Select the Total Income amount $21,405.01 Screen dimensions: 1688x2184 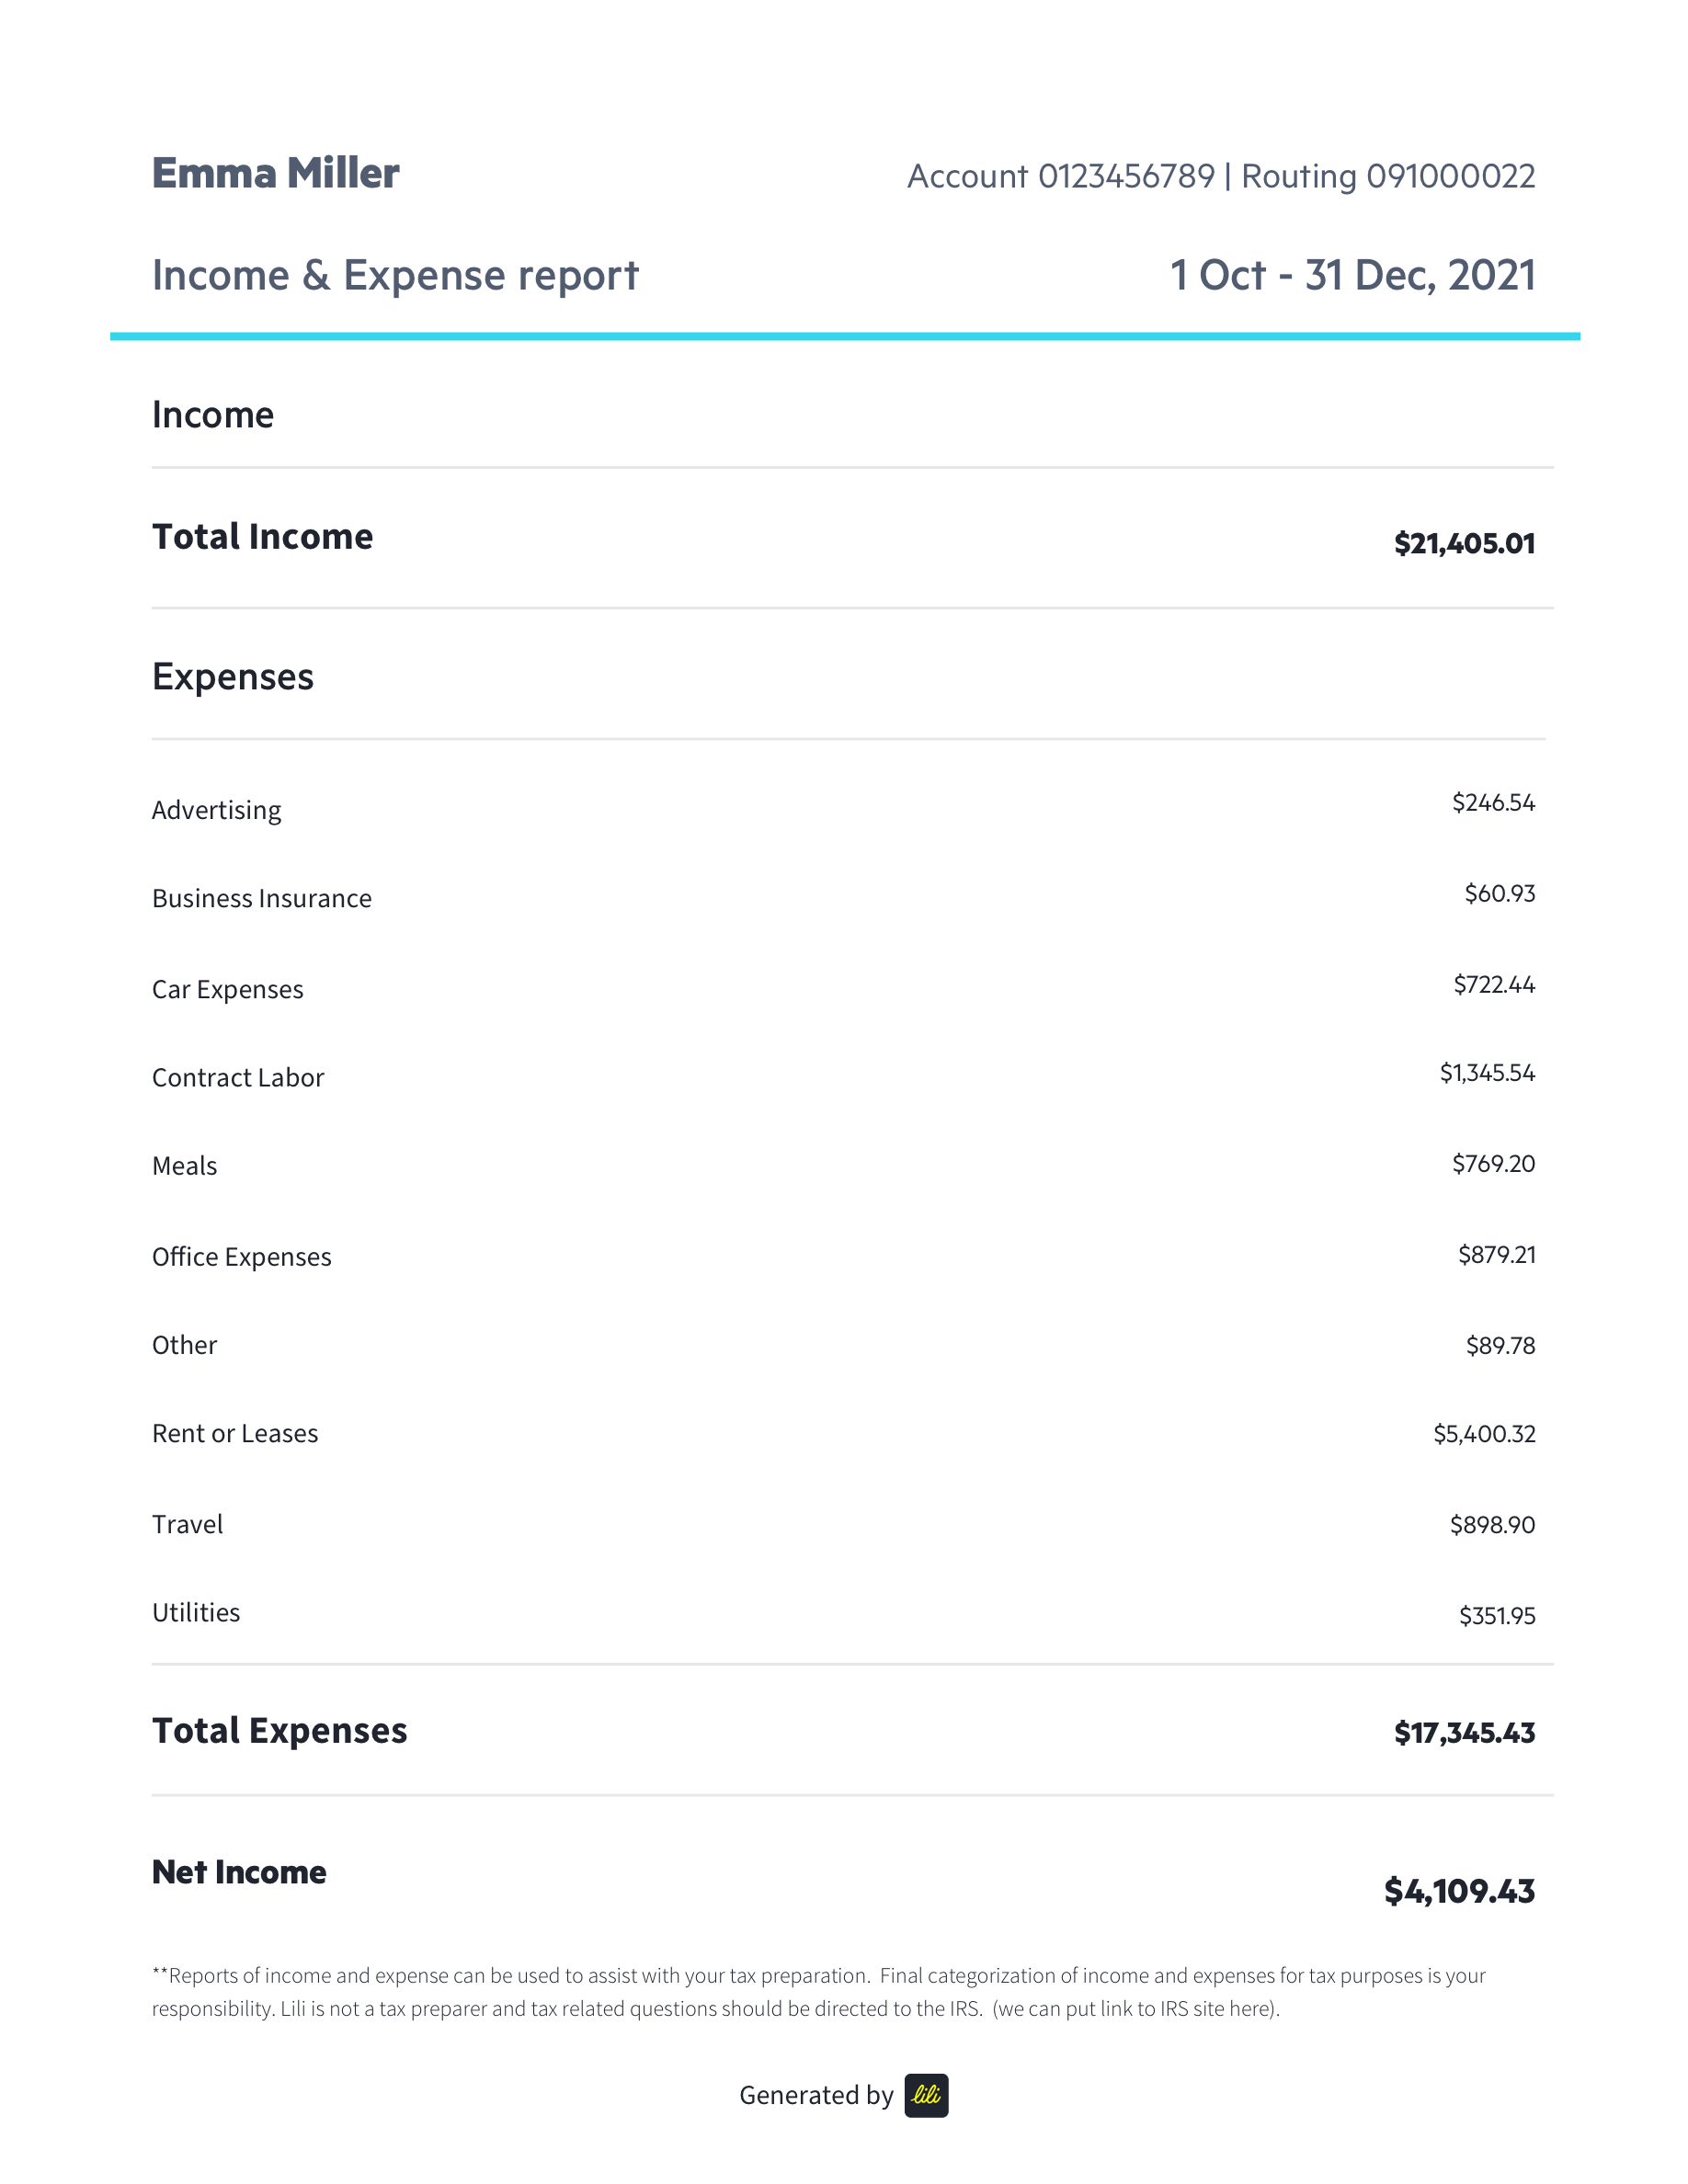(1464, 543)
